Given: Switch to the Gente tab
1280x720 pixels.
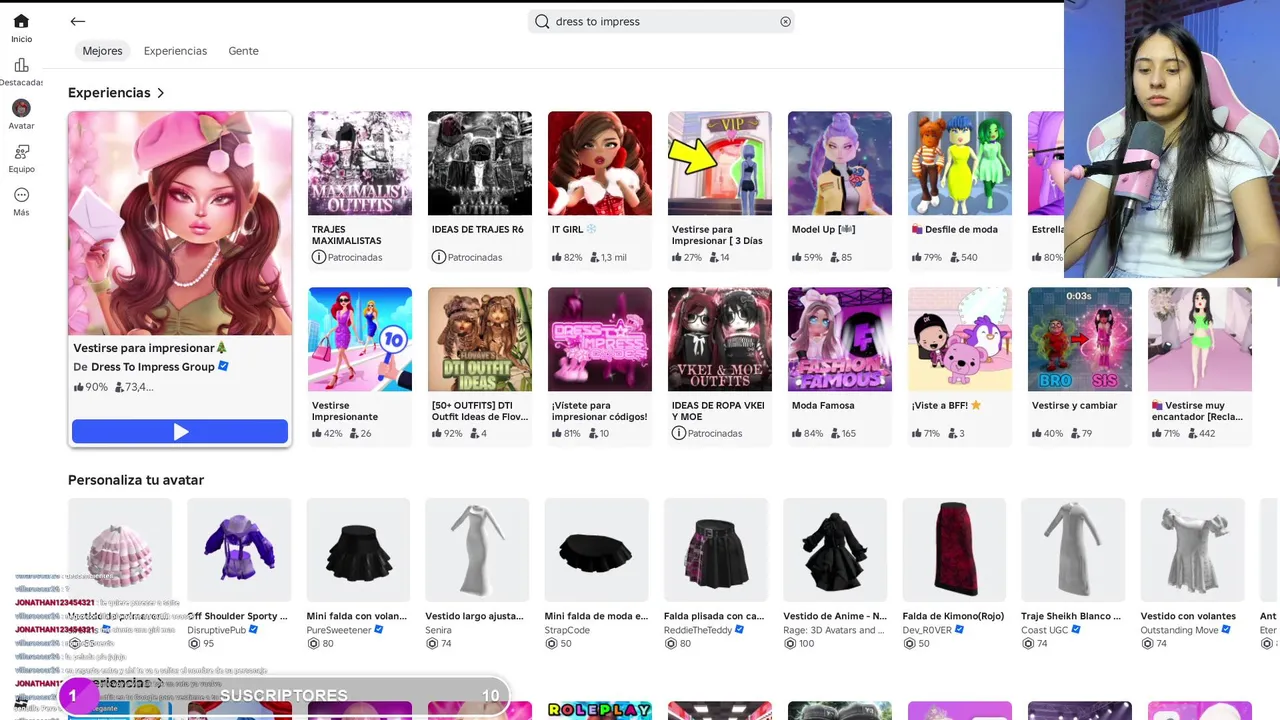Looking at the screenshot, I should (243, 51).
